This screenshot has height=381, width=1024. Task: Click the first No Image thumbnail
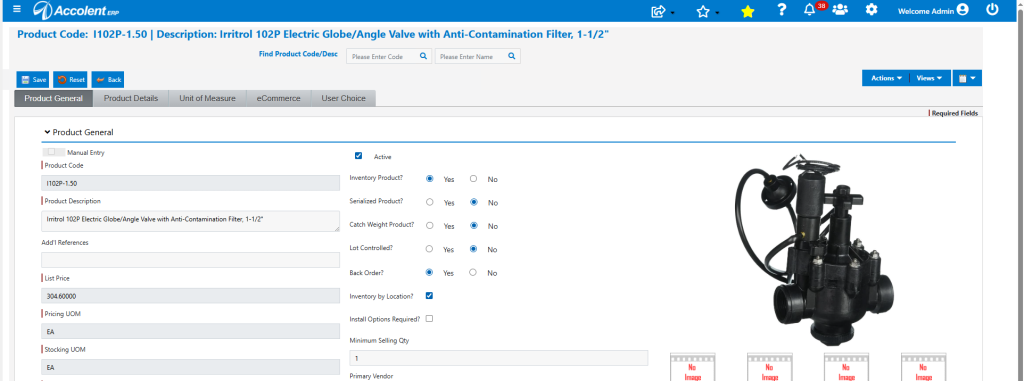[693, 367]
